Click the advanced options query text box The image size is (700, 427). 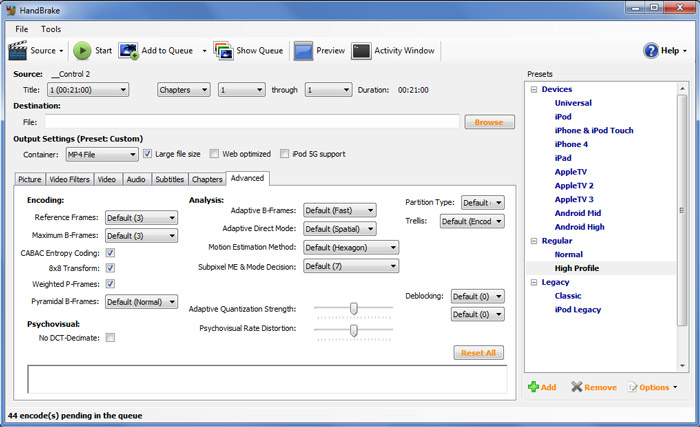(x=267, y=379)
